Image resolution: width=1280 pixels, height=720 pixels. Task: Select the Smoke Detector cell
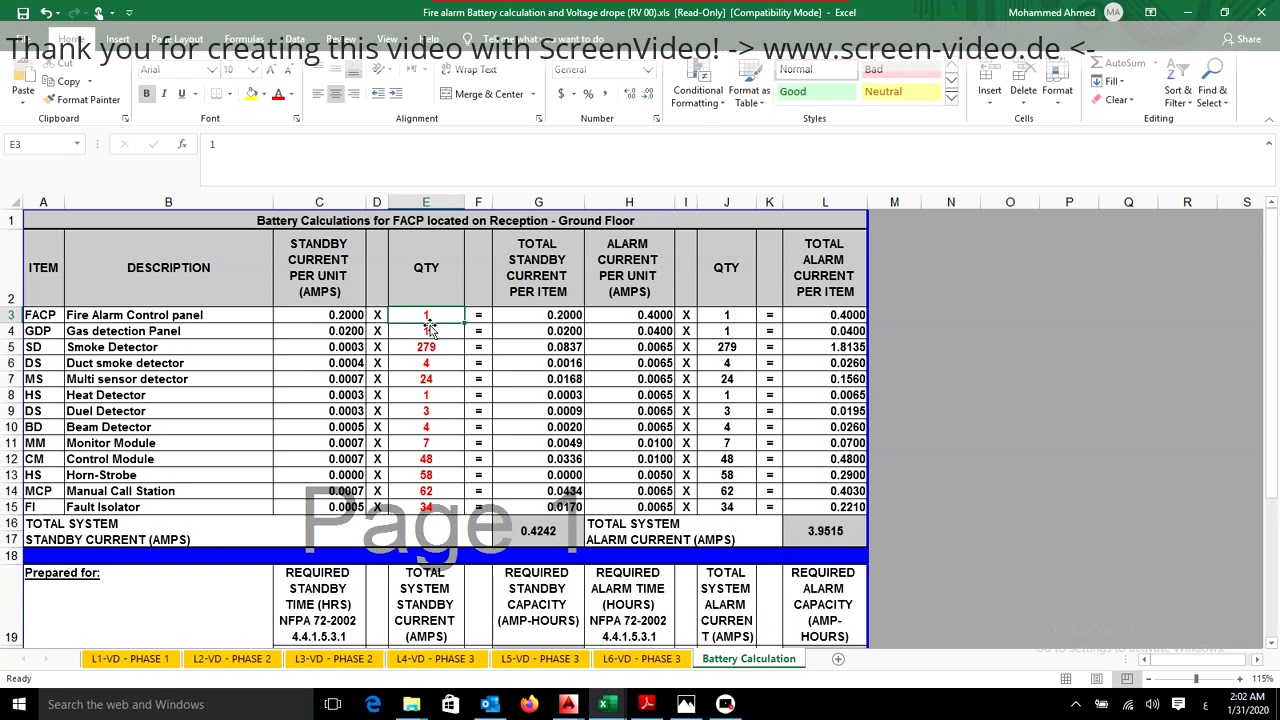click(168, 347)
